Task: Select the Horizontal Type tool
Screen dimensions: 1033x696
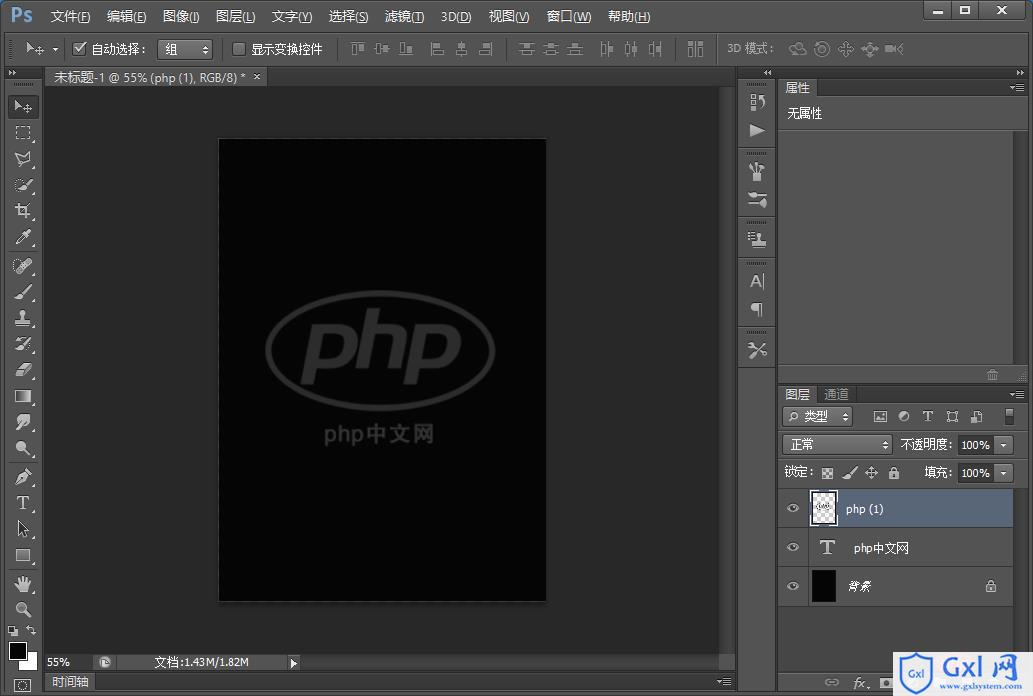Action: click(23, 503)
